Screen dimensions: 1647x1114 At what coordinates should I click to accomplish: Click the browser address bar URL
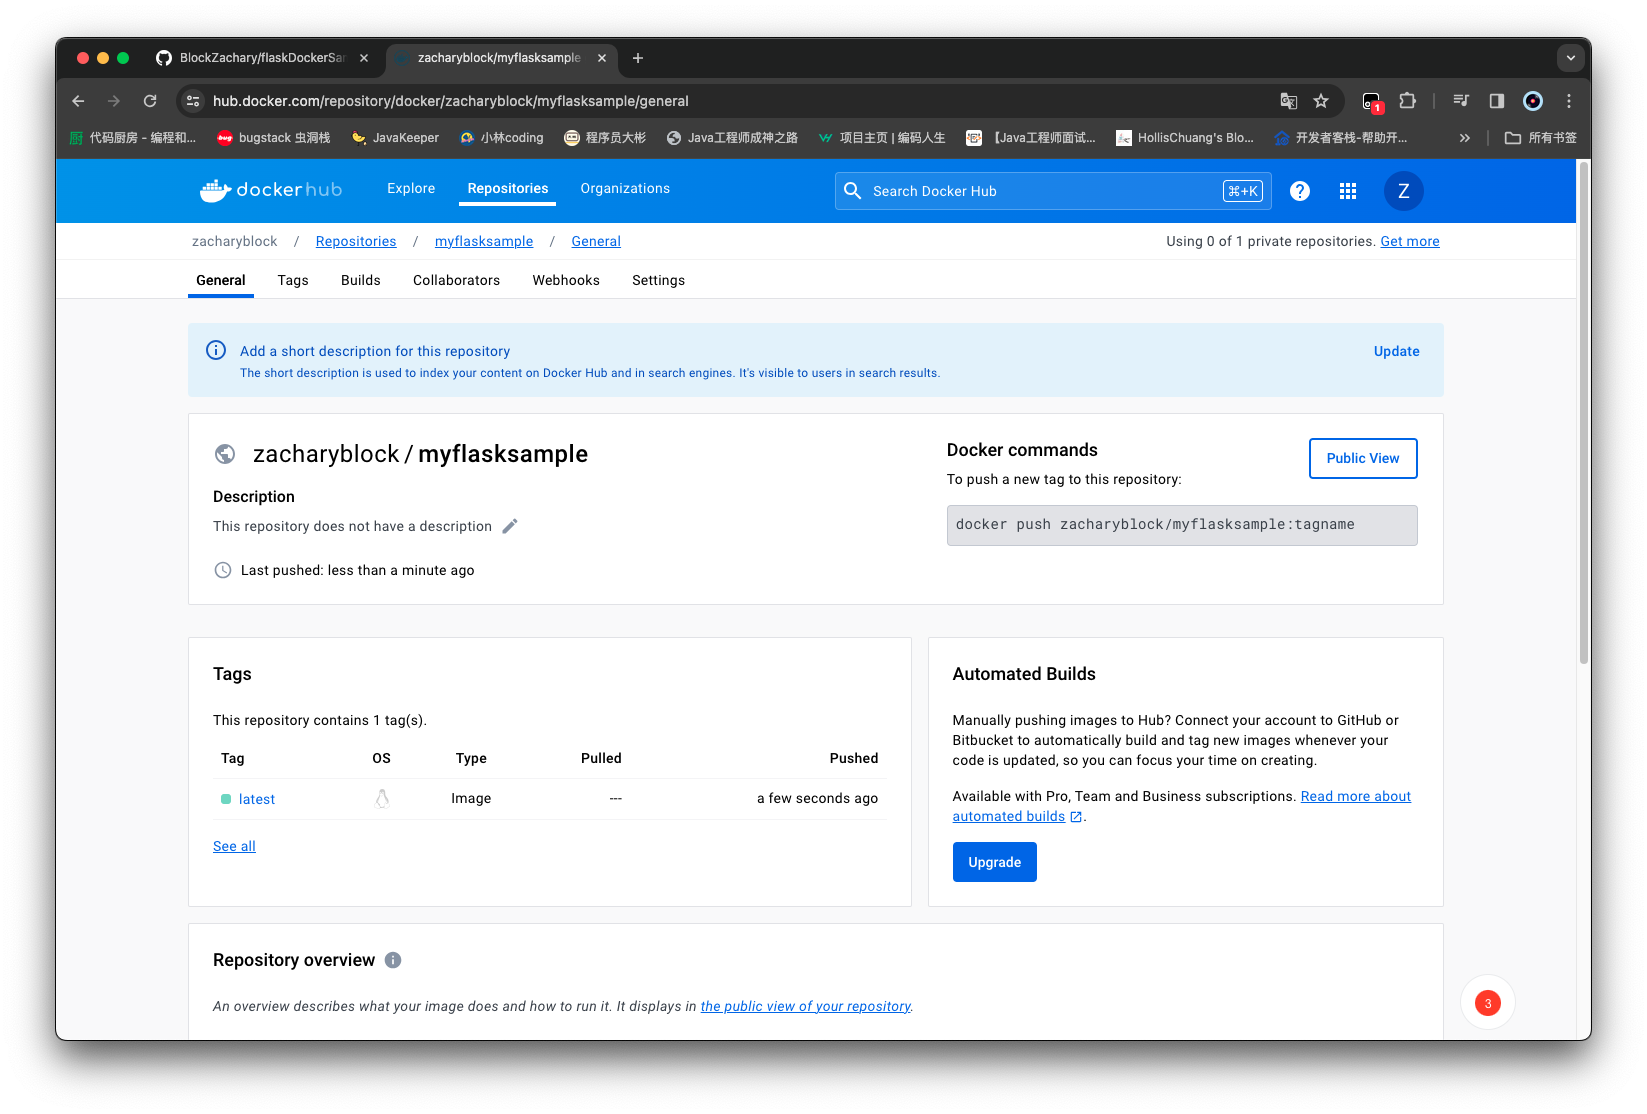(x=450, y=101)
